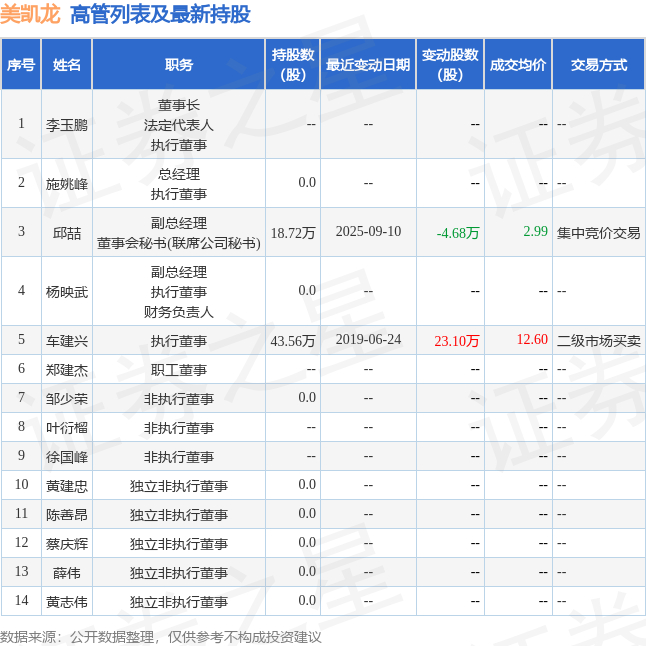The width and height of the screenshot is (646, 646).
Task: Click the average price 2.99
Action: pos(536,231)
